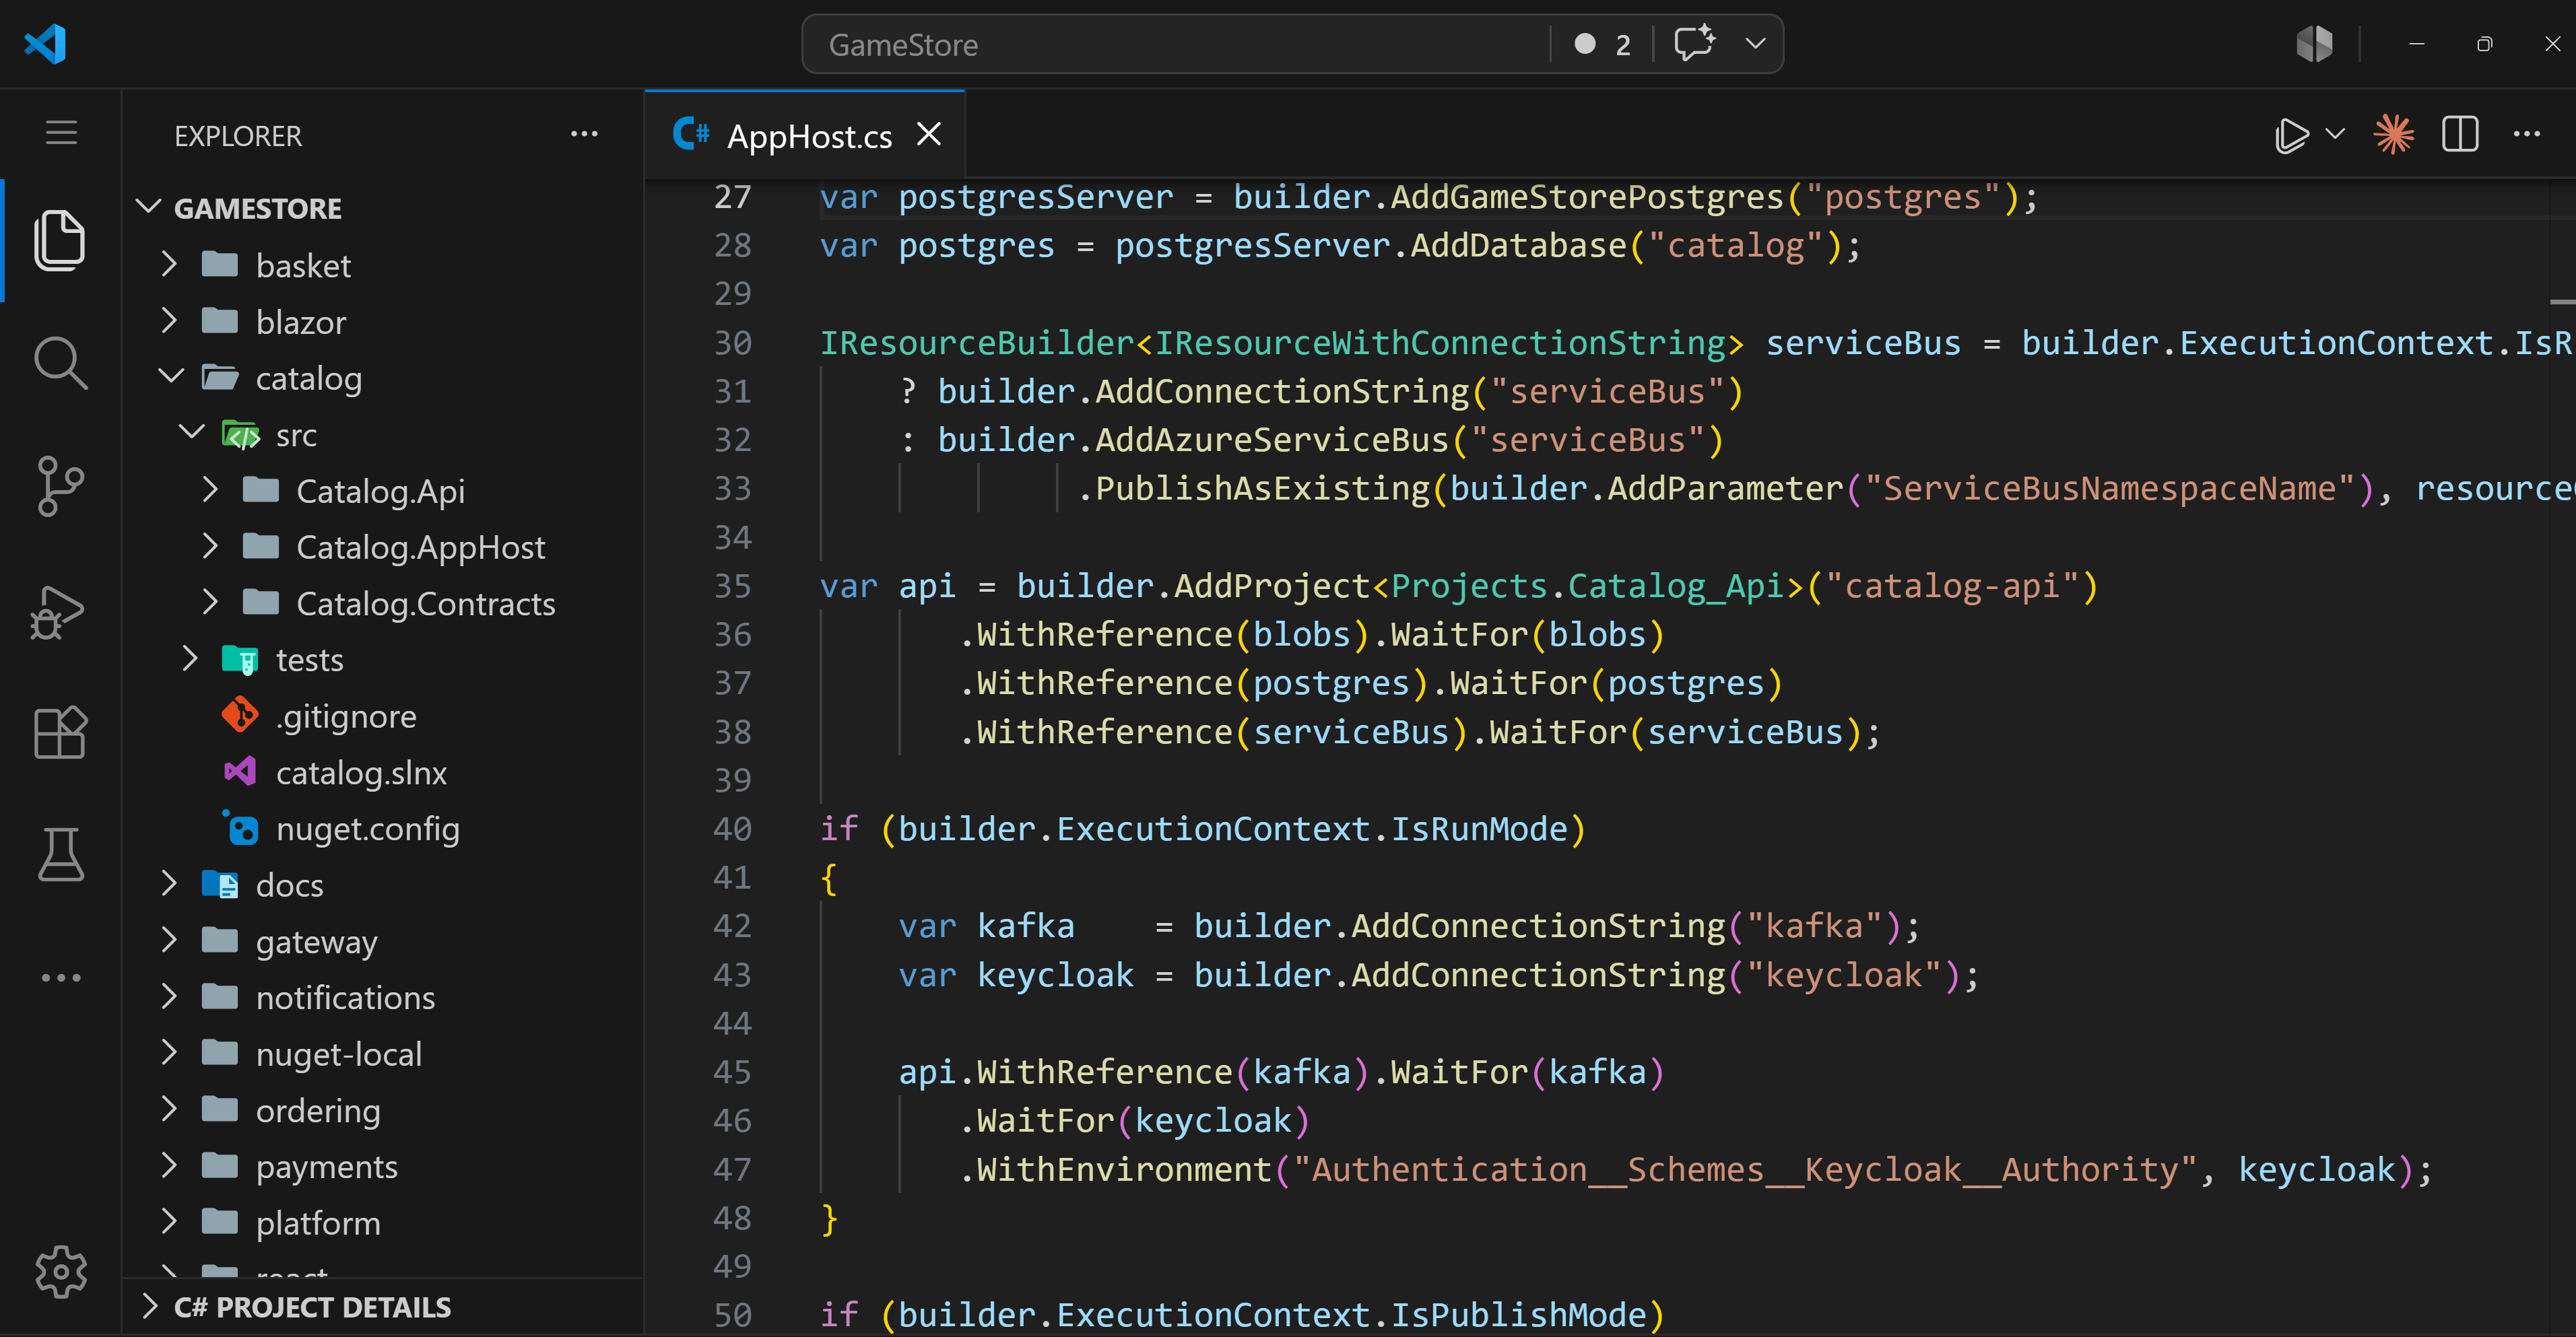Open the Manage gear icon
Screen dimensions: 2576x1337
tap(60, 1272)
